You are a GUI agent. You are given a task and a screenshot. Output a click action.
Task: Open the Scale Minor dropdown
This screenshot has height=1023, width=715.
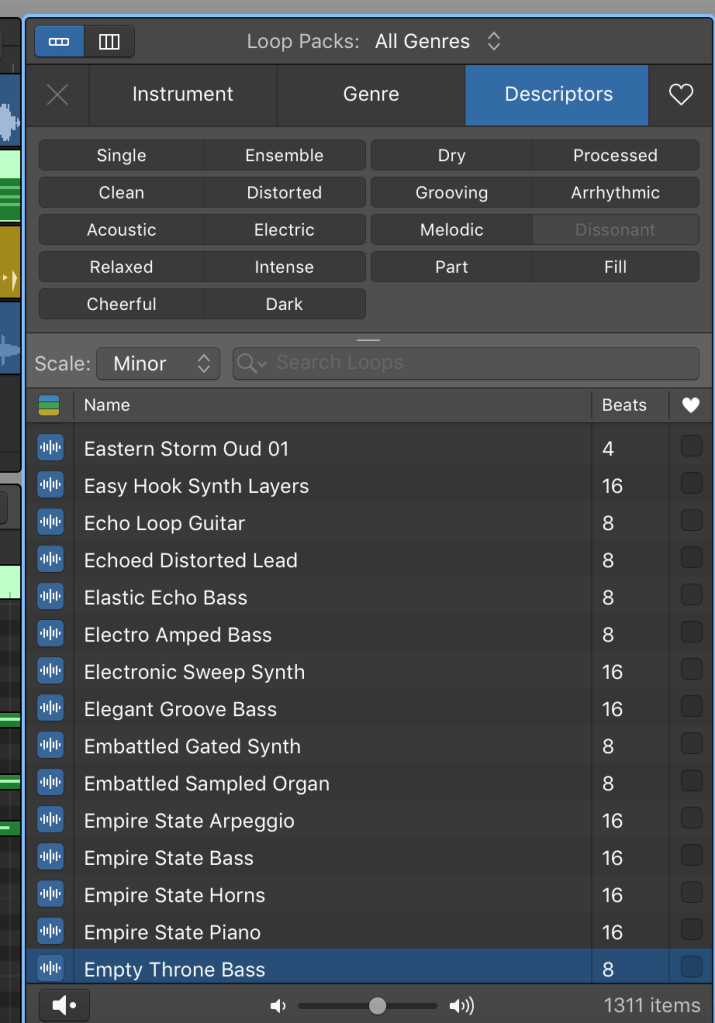click(158, 364)
